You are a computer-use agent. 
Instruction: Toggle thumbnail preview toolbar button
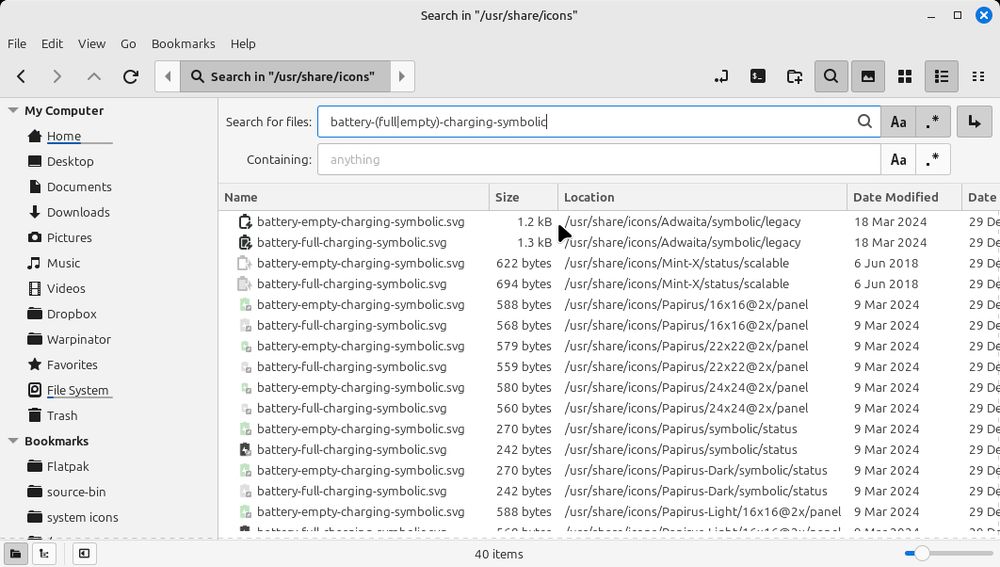pyautogui.click(x=868, y=77)
